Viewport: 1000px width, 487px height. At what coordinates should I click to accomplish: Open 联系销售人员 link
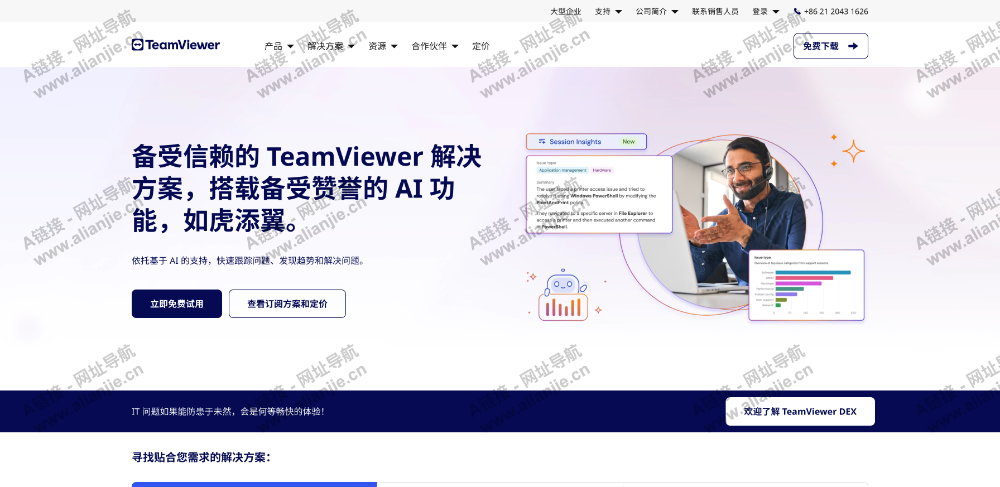click(x=715, y=11)
